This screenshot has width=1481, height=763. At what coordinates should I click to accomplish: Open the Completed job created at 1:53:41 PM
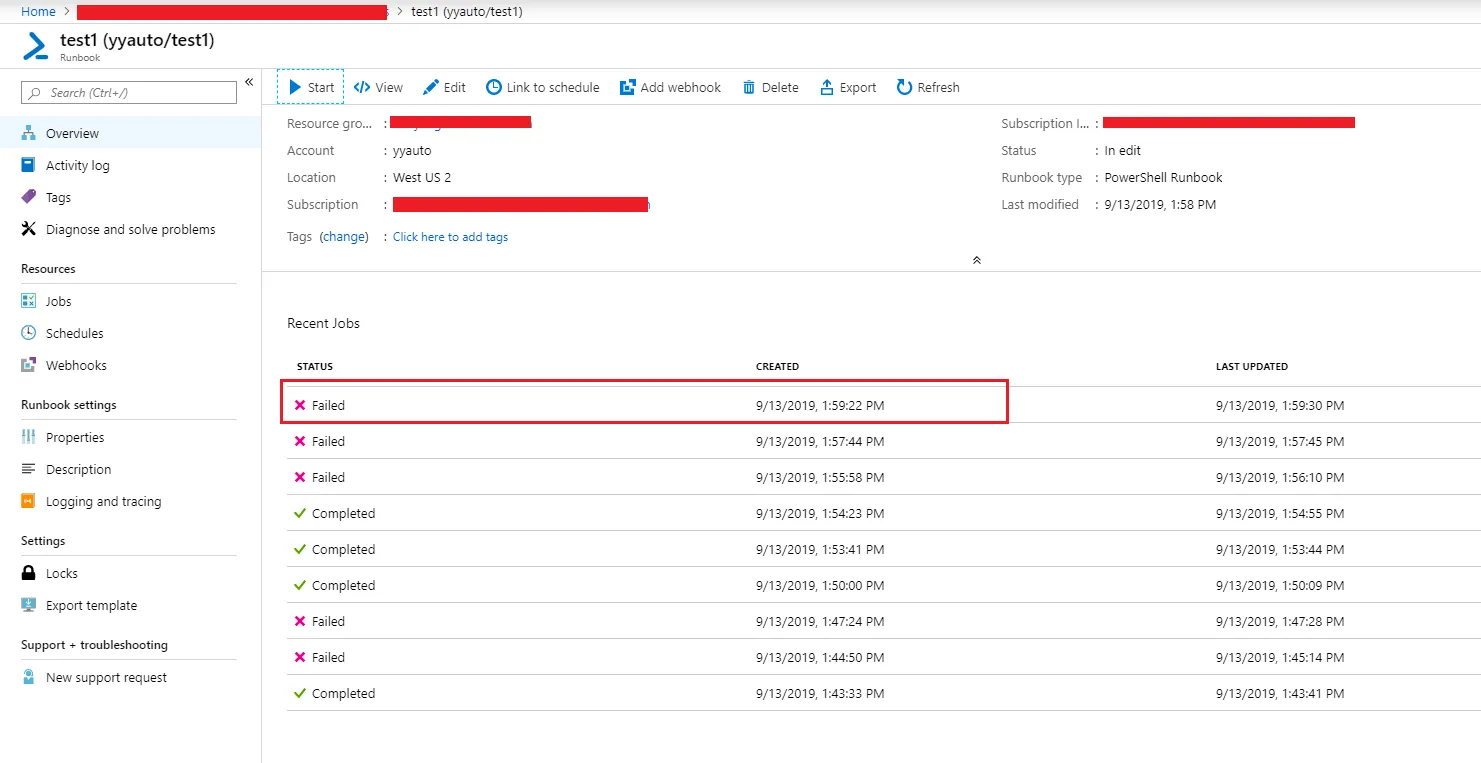[883, 549]
